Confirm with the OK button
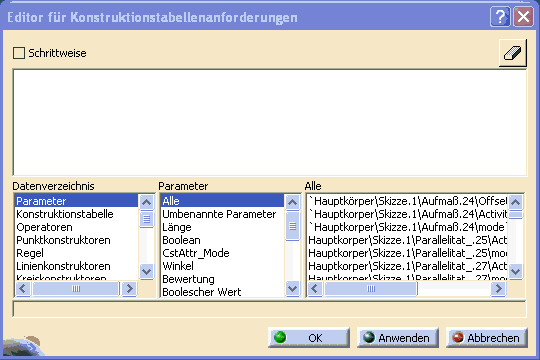 pos(309,338)
